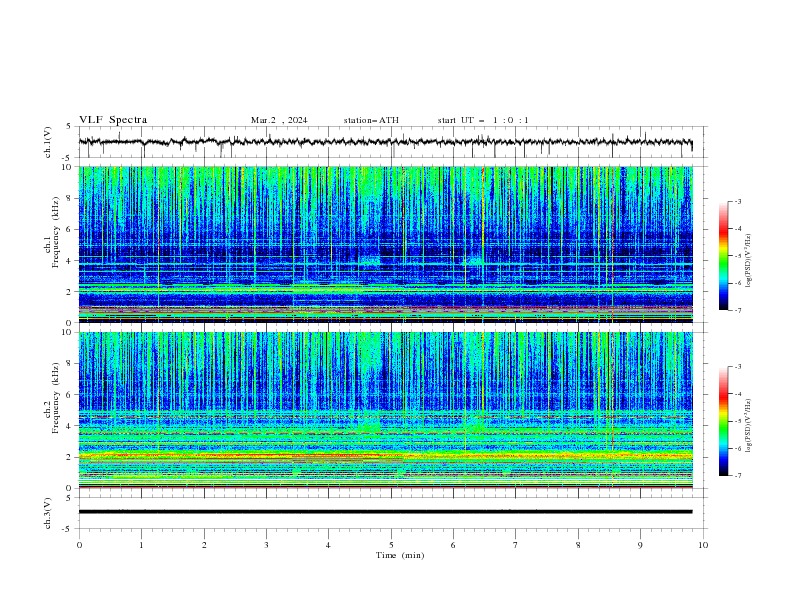Click time axis tick label "1"
Image resolution: width=792 pixels, height=612 pixels.
[x=141, y=545]
